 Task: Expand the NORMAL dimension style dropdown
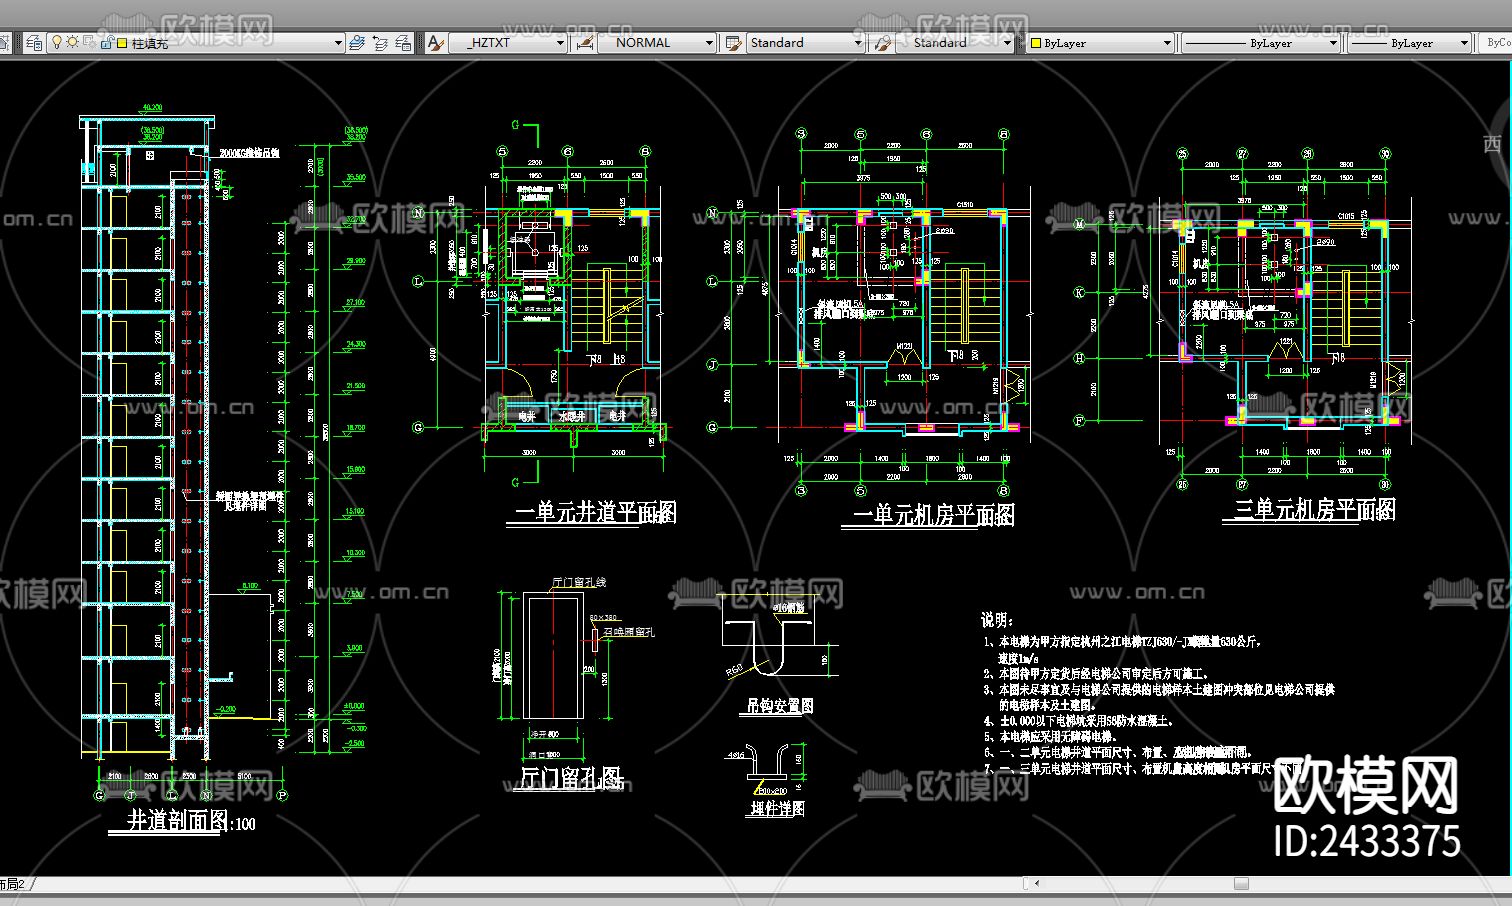click(709, 43)
